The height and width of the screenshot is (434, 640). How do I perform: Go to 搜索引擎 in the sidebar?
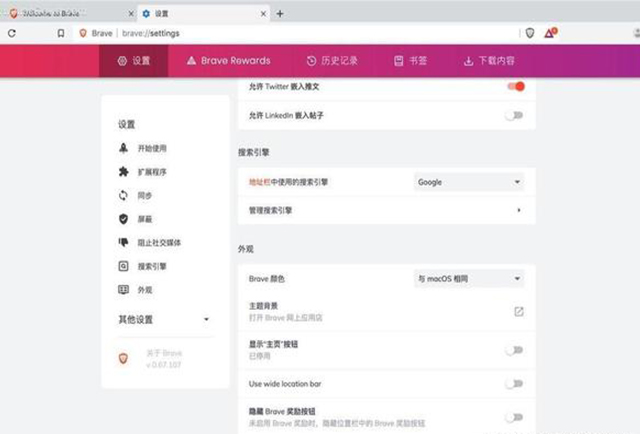(x=152, y=266)
